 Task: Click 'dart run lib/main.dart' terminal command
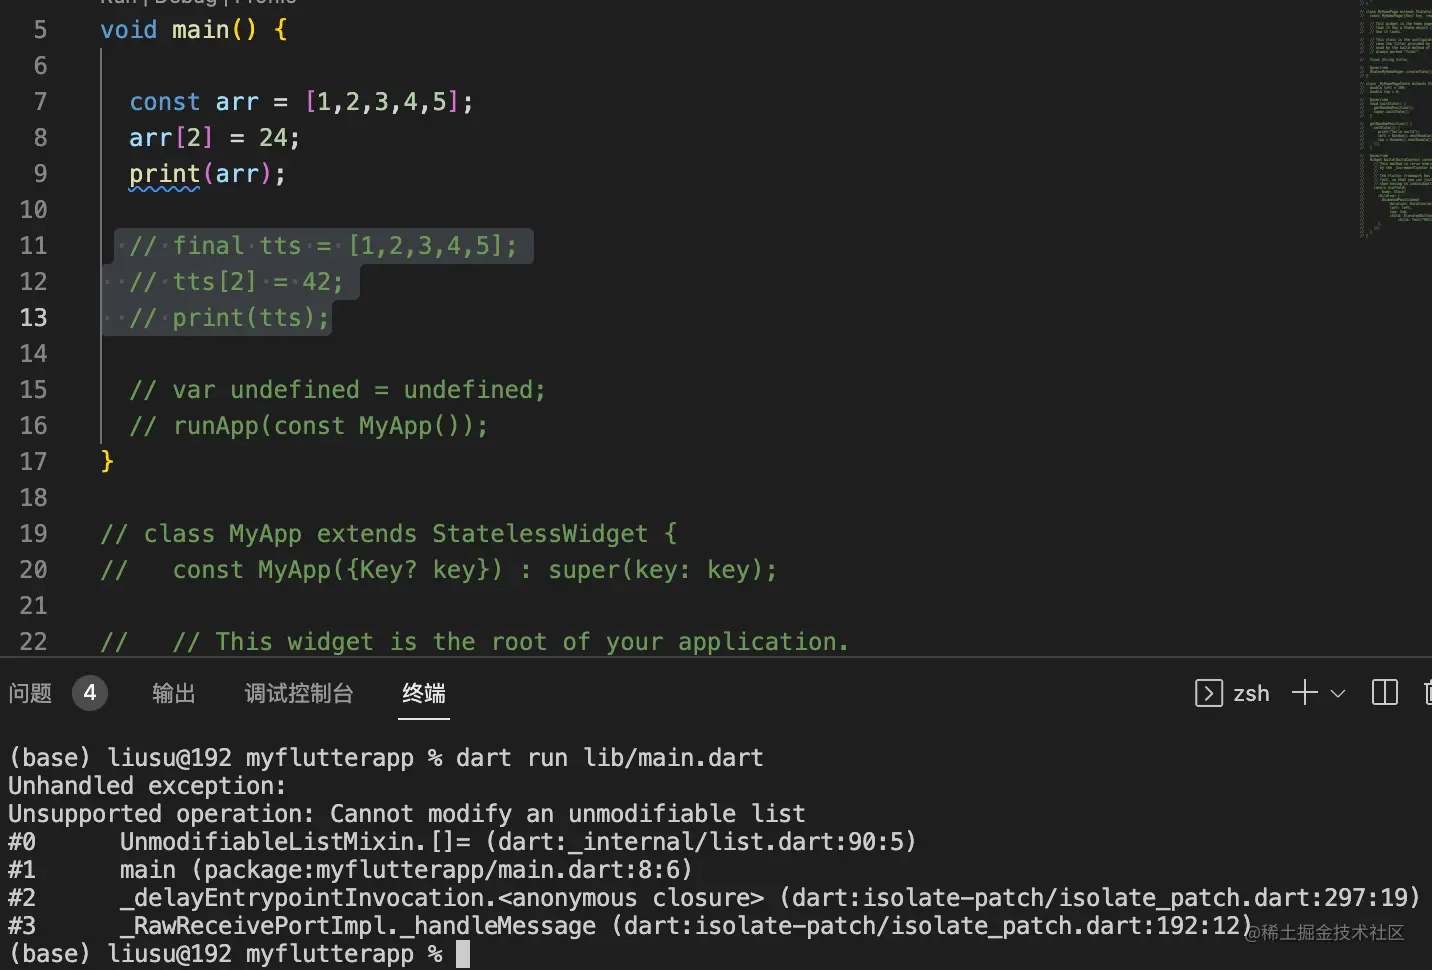point(609,757)
